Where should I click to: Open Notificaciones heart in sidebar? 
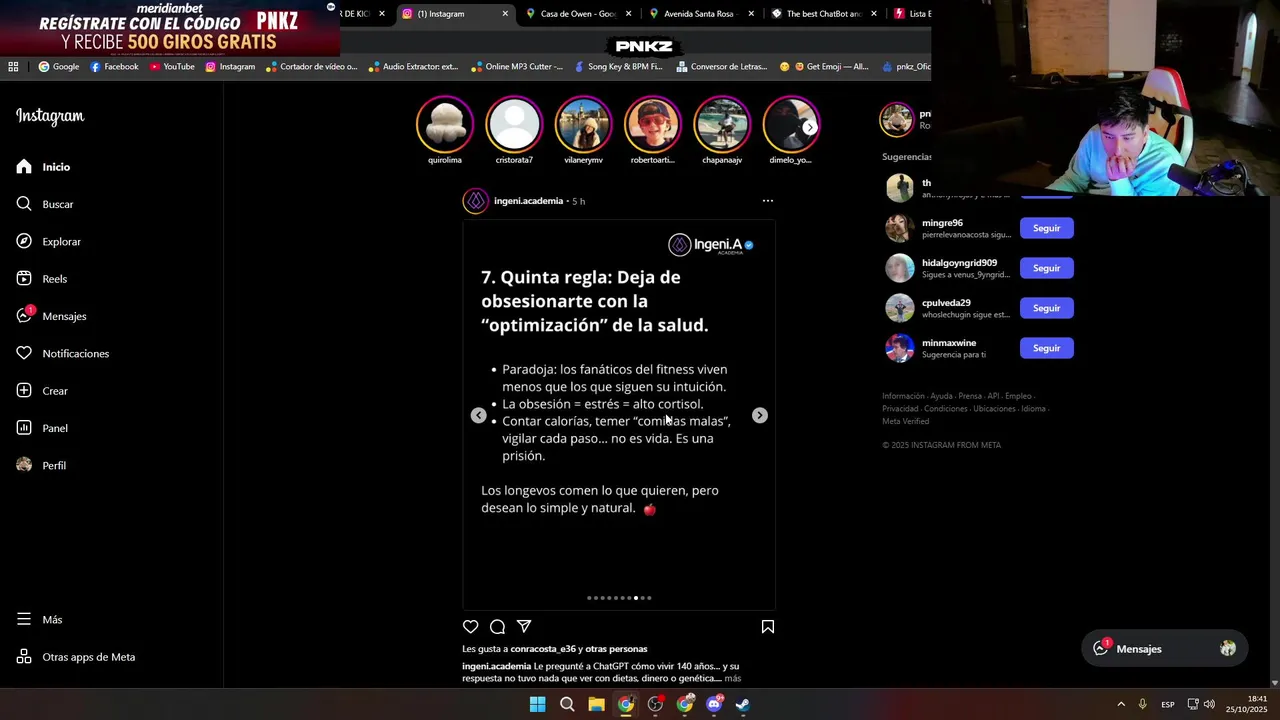[x=62, y=353]
